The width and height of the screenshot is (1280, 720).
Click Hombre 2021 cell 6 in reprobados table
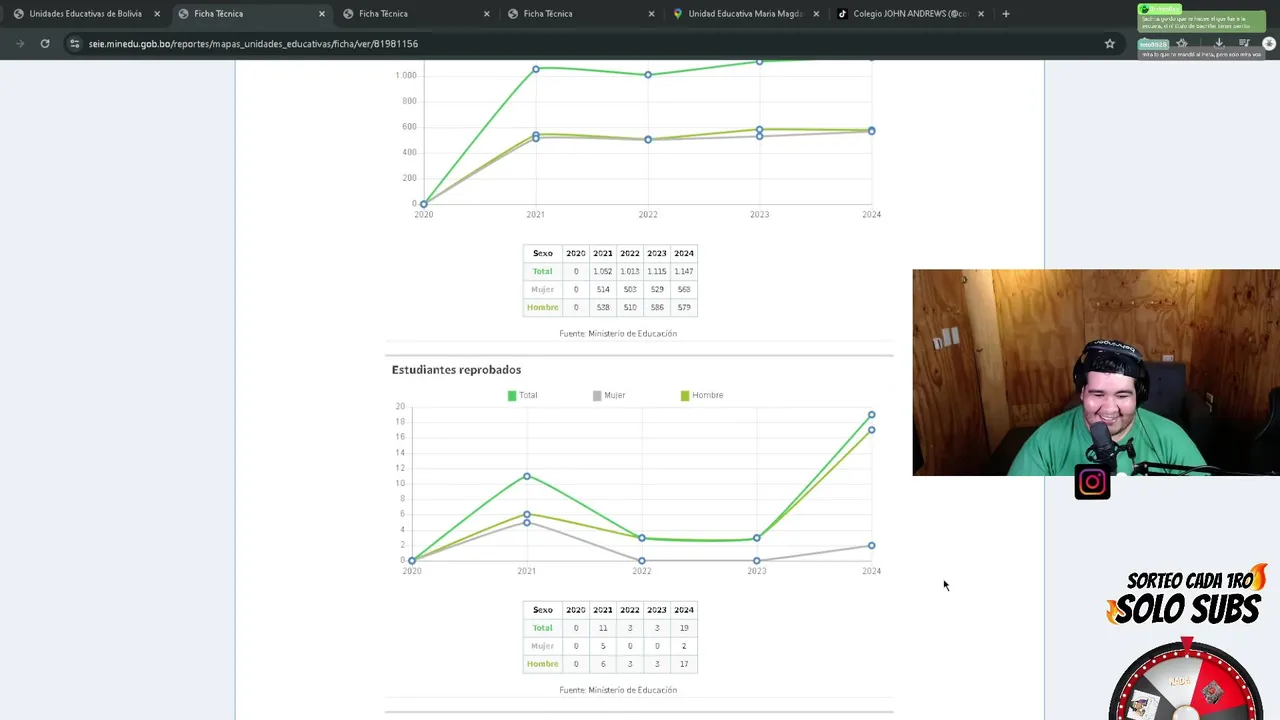[602, 664]
